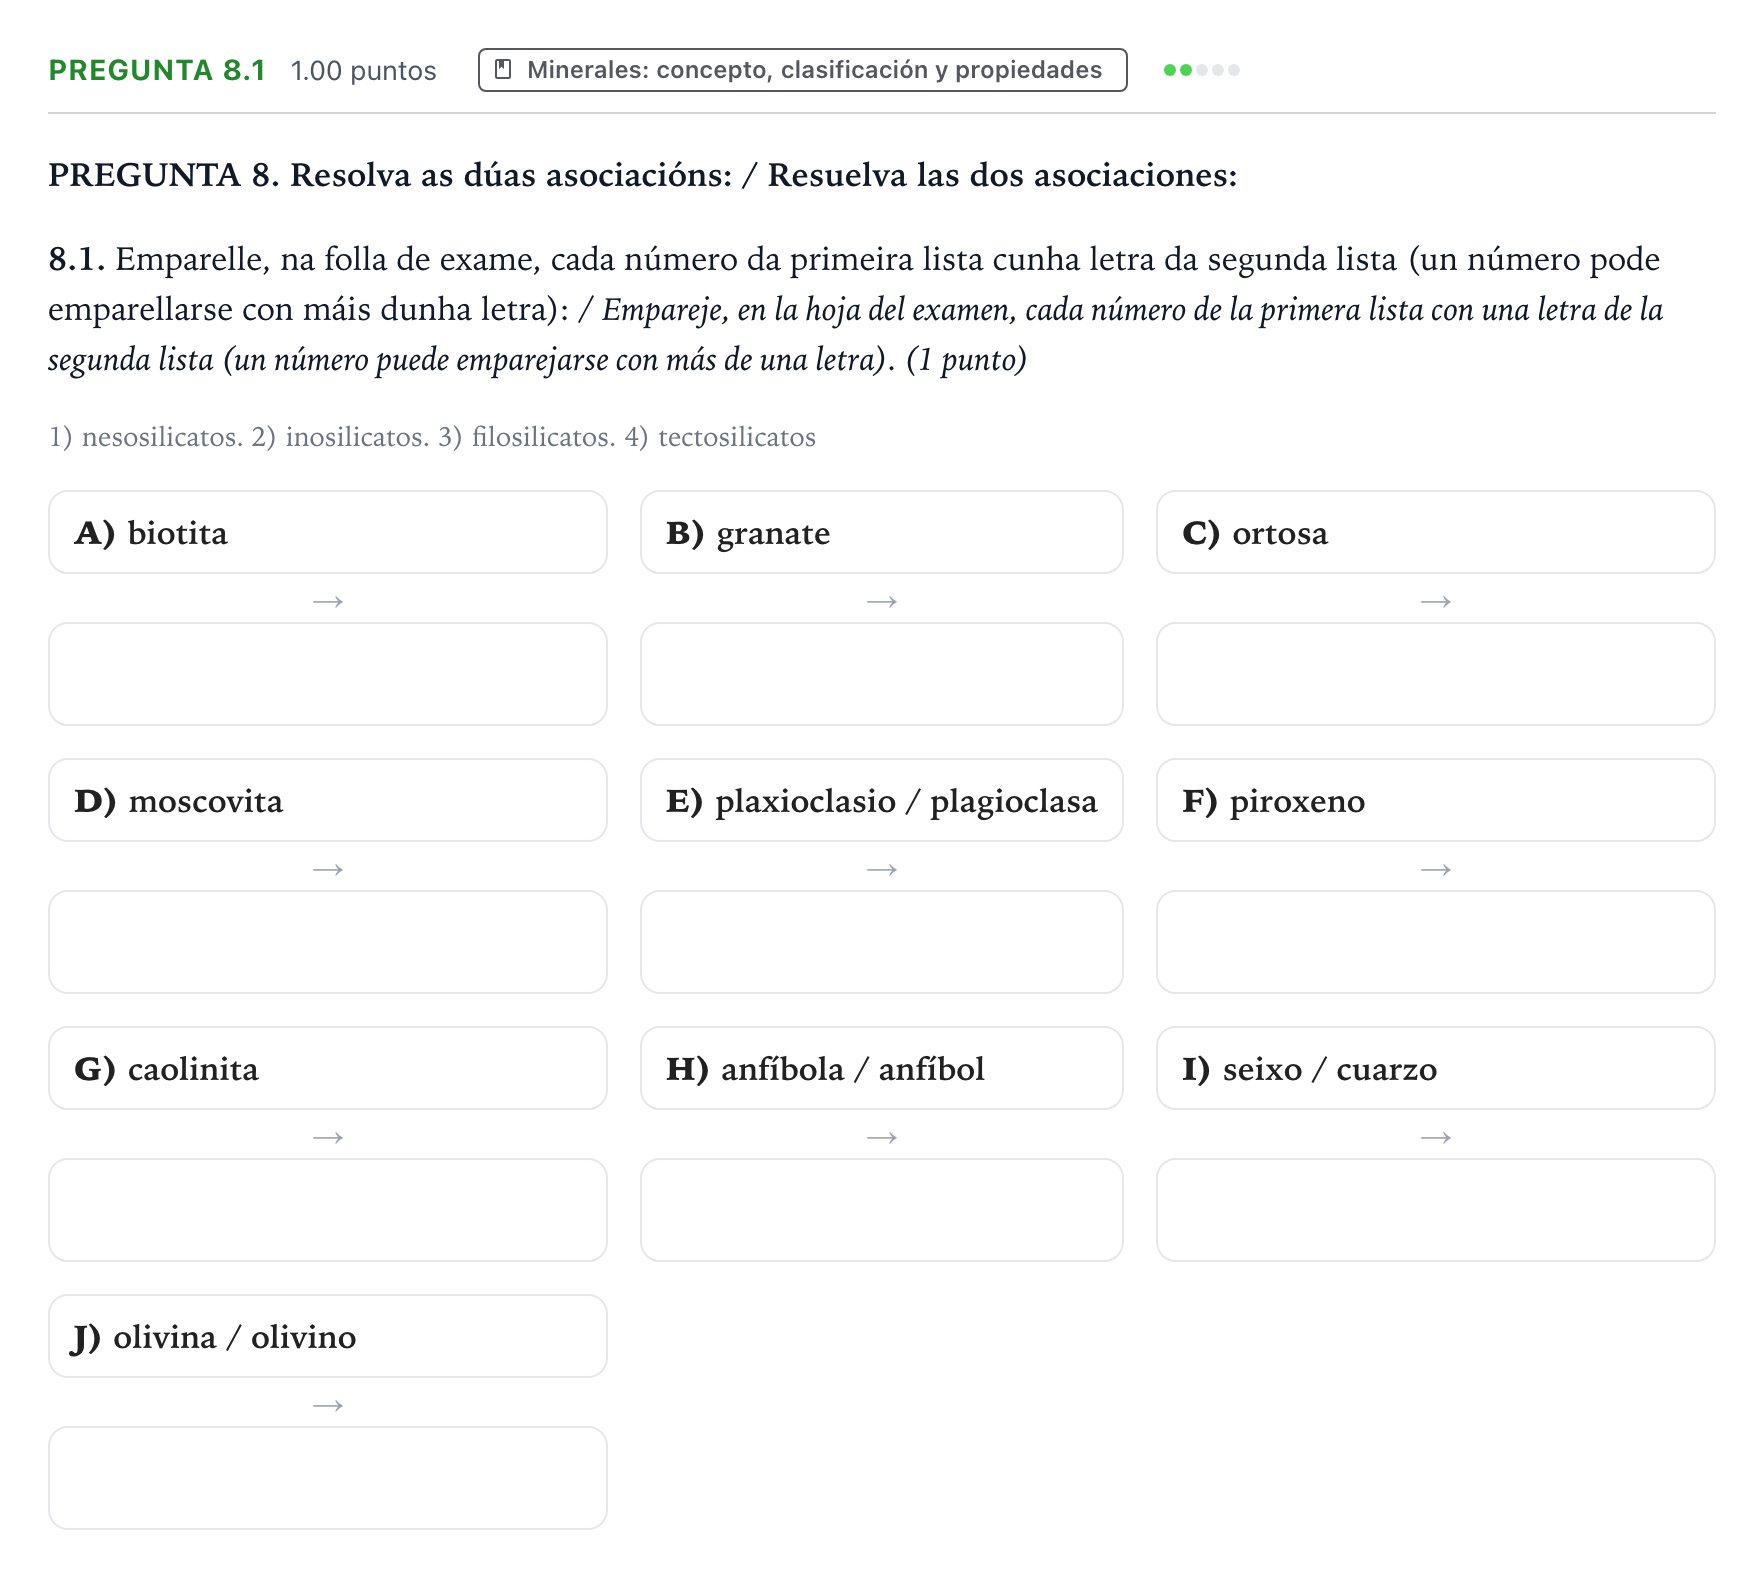Image resolution: width=1764 pixels, height=1594 pixels.
Task: Click the answer box under C) ortosa
Action: pos(1435,674)
